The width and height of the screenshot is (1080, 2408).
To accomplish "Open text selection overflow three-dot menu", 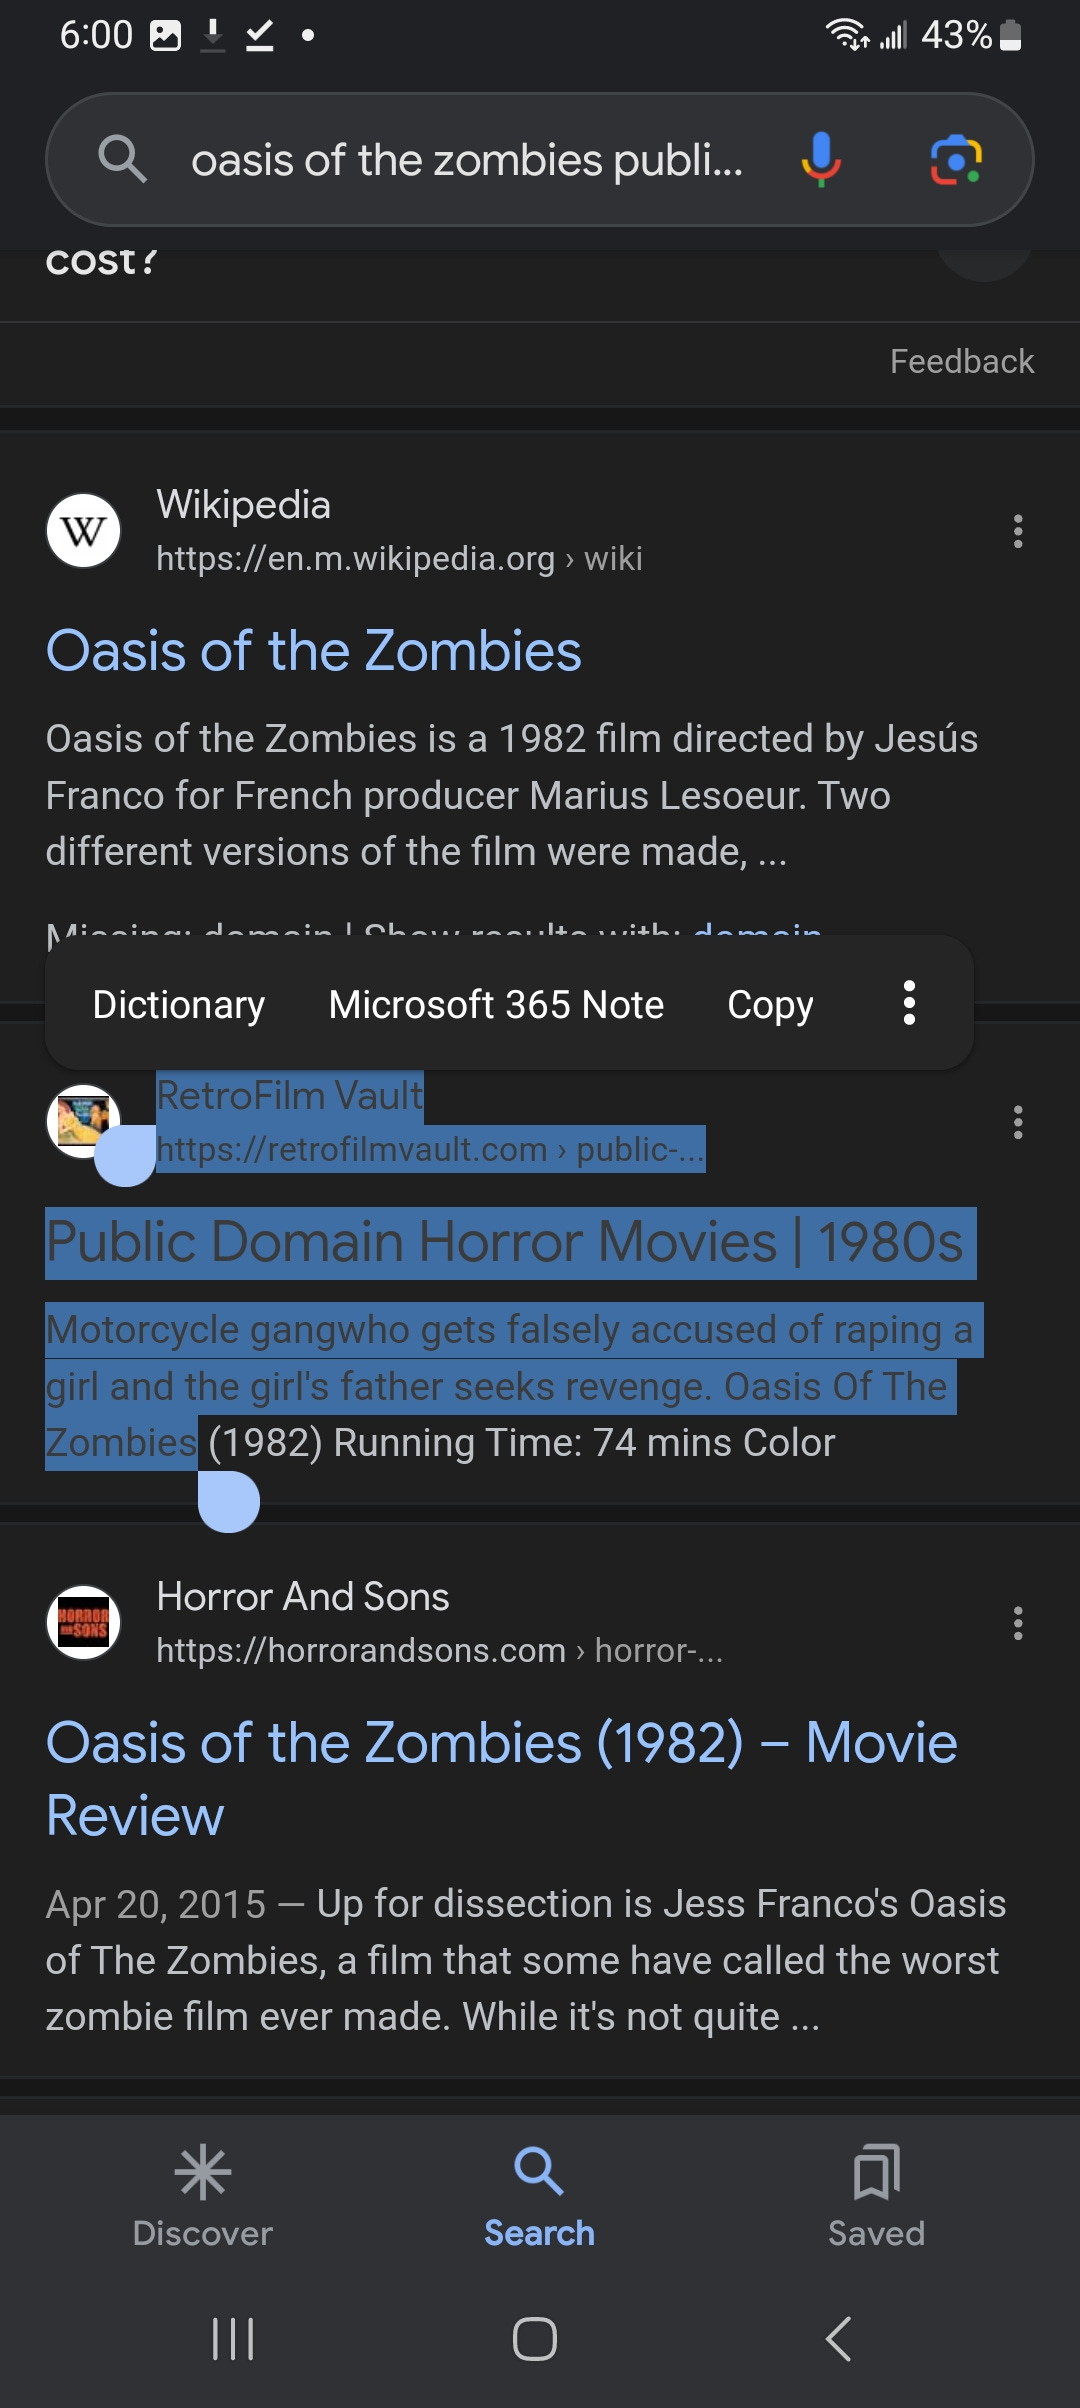I will click(909, 1003).
